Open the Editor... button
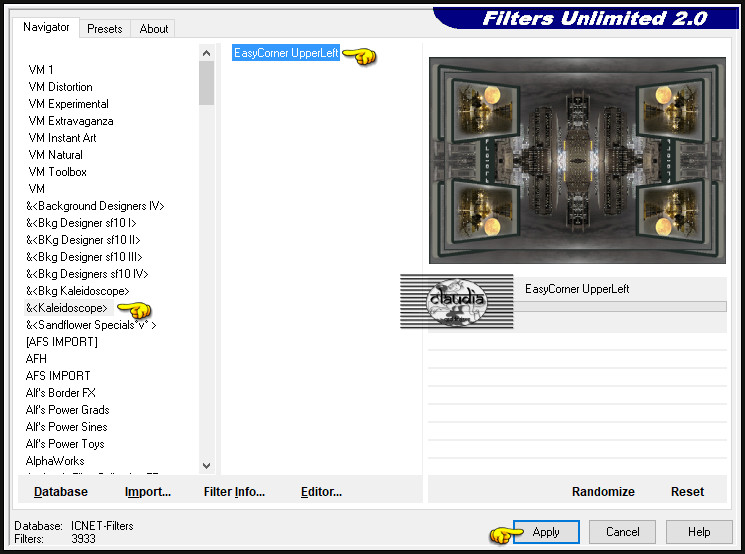The height and width of the screenshot is (554, 745). point(321,492)
